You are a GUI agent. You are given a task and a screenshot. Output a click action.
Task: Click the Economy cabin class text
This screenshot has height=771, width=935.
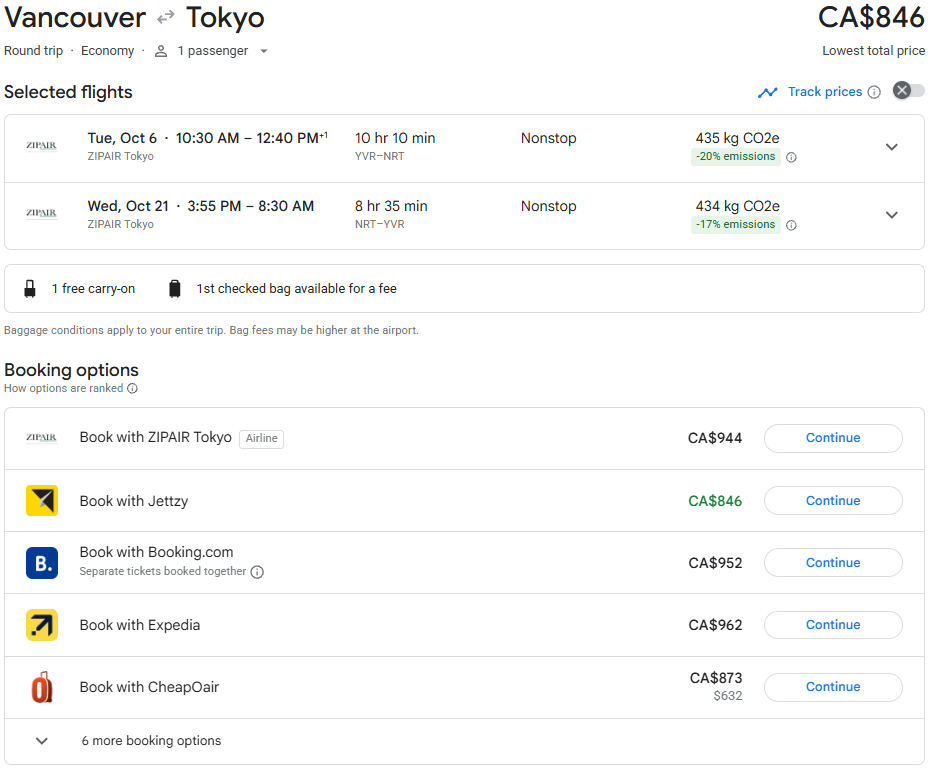tap(107, 51)
